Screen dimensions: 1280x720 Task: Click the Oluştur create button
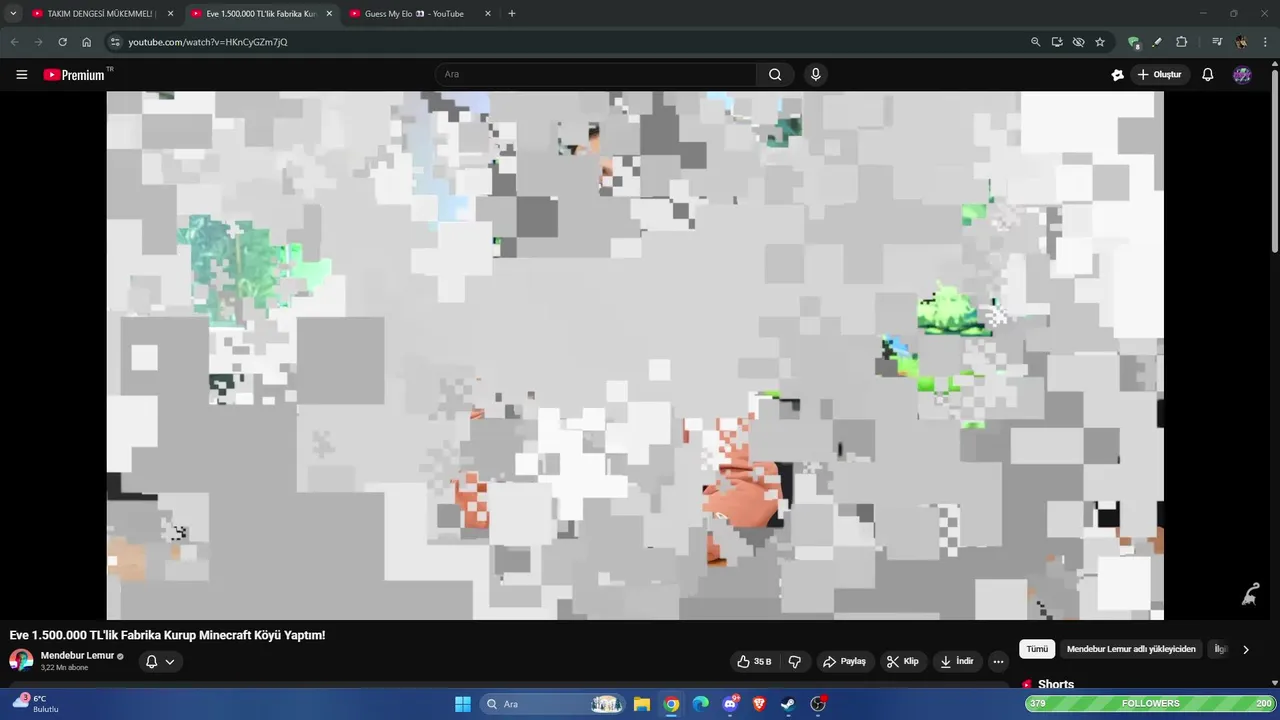click(x=1160, y=75)
